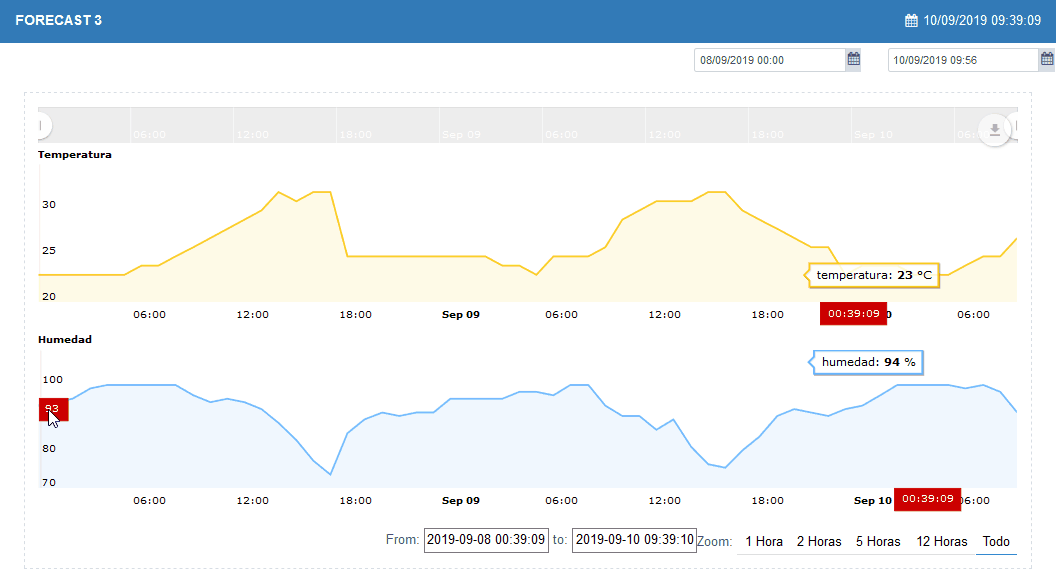Click 30 on the Temperatura axis

(x=48, y=205)
